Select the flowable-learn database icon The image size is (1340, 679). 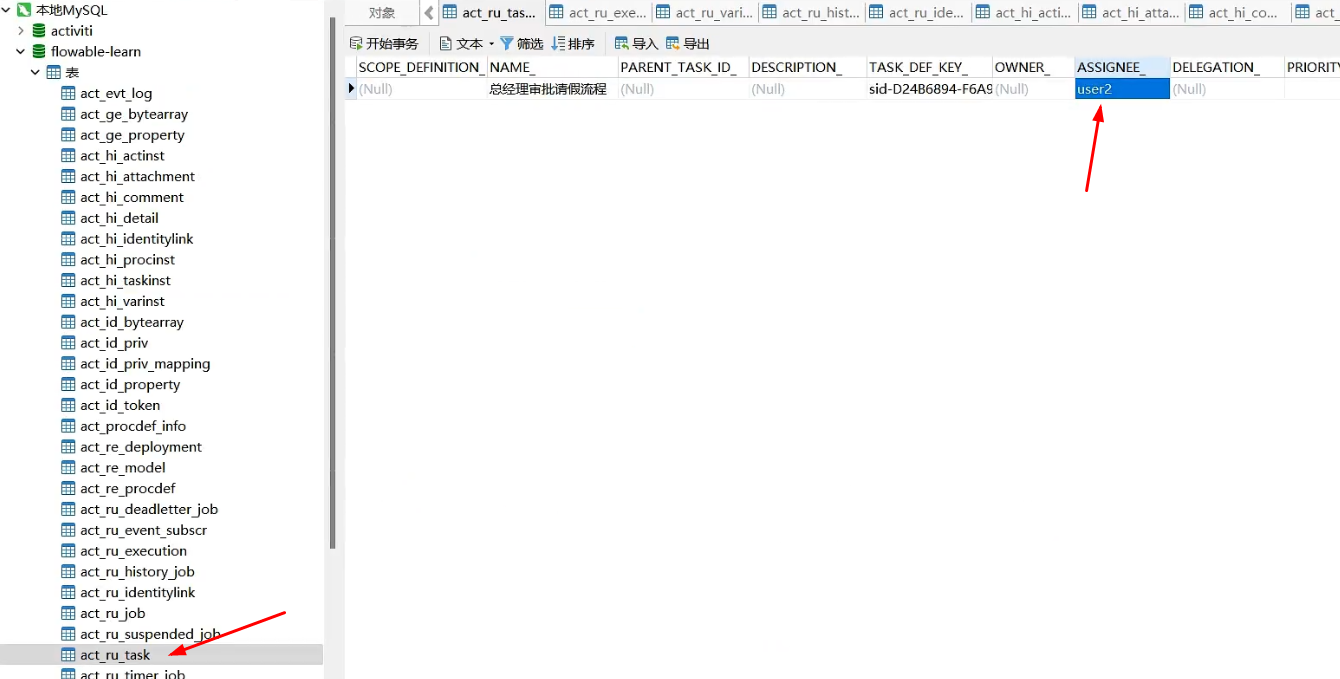[39, 52]
